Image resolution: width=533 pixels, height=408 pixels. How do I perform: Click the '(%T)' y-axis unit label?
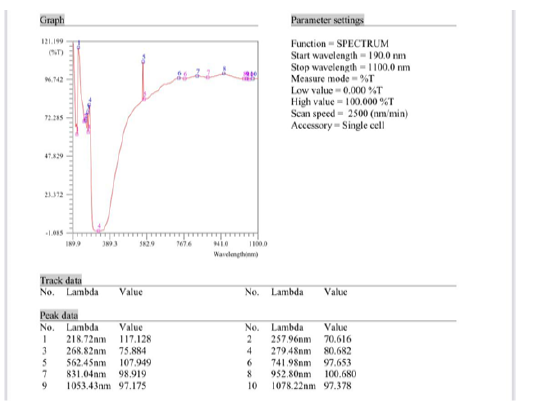pyautogui.click(x=56, y=52)
